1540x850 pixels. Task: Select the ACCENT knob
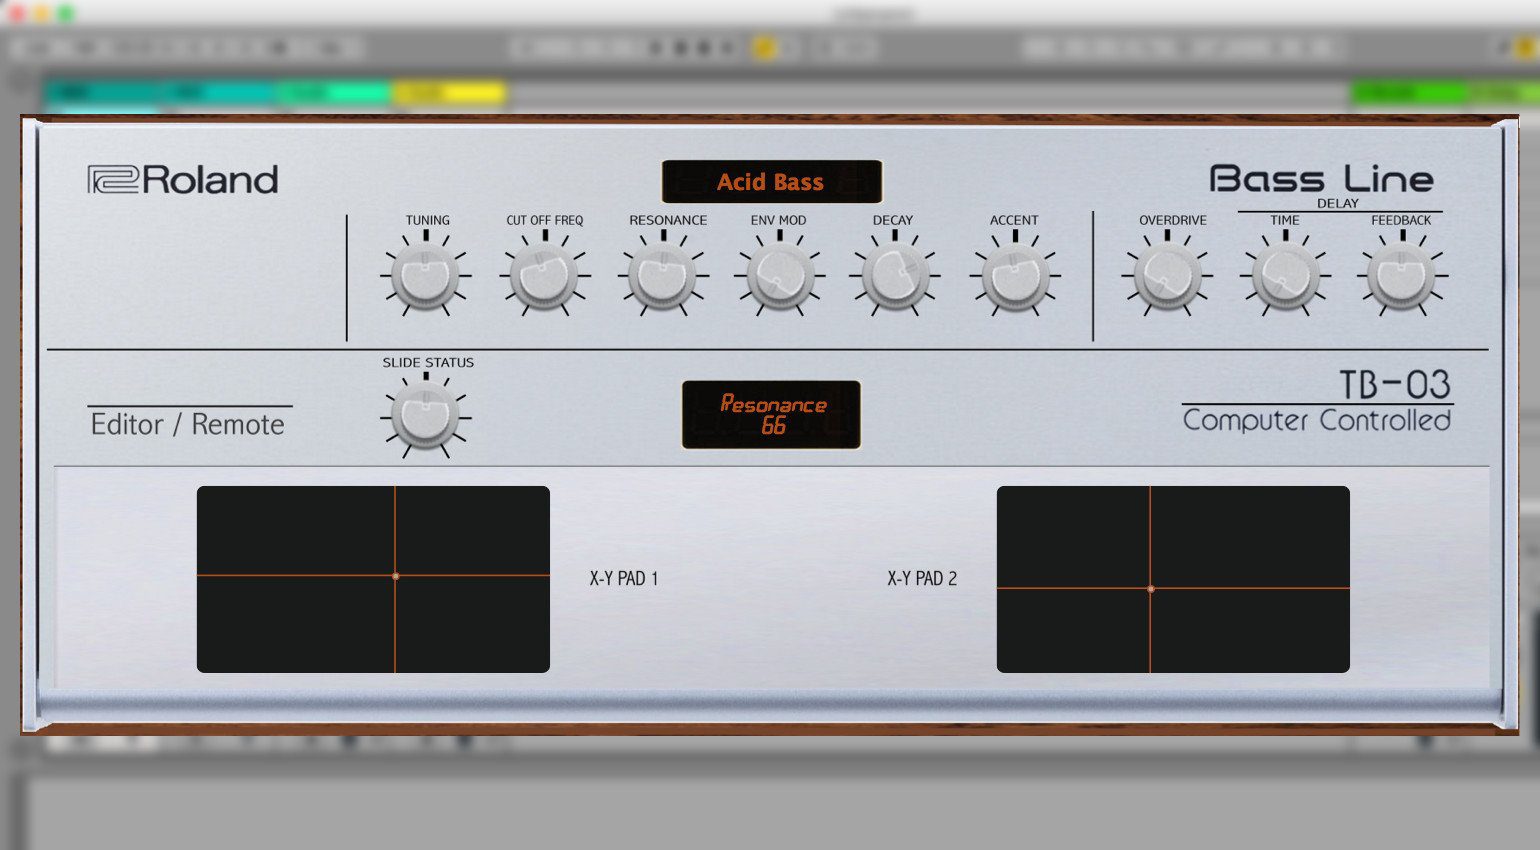tap(1015, 275)
